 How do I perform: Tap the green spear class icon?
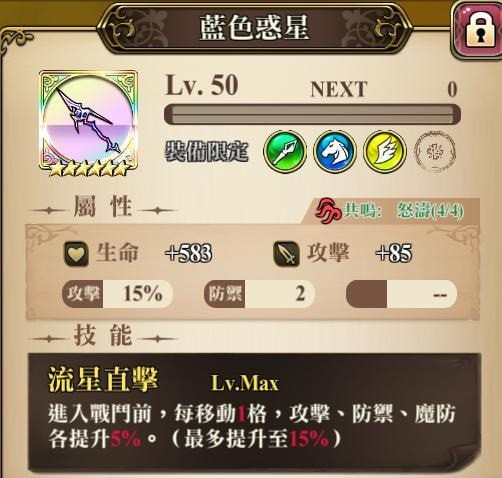285,152
